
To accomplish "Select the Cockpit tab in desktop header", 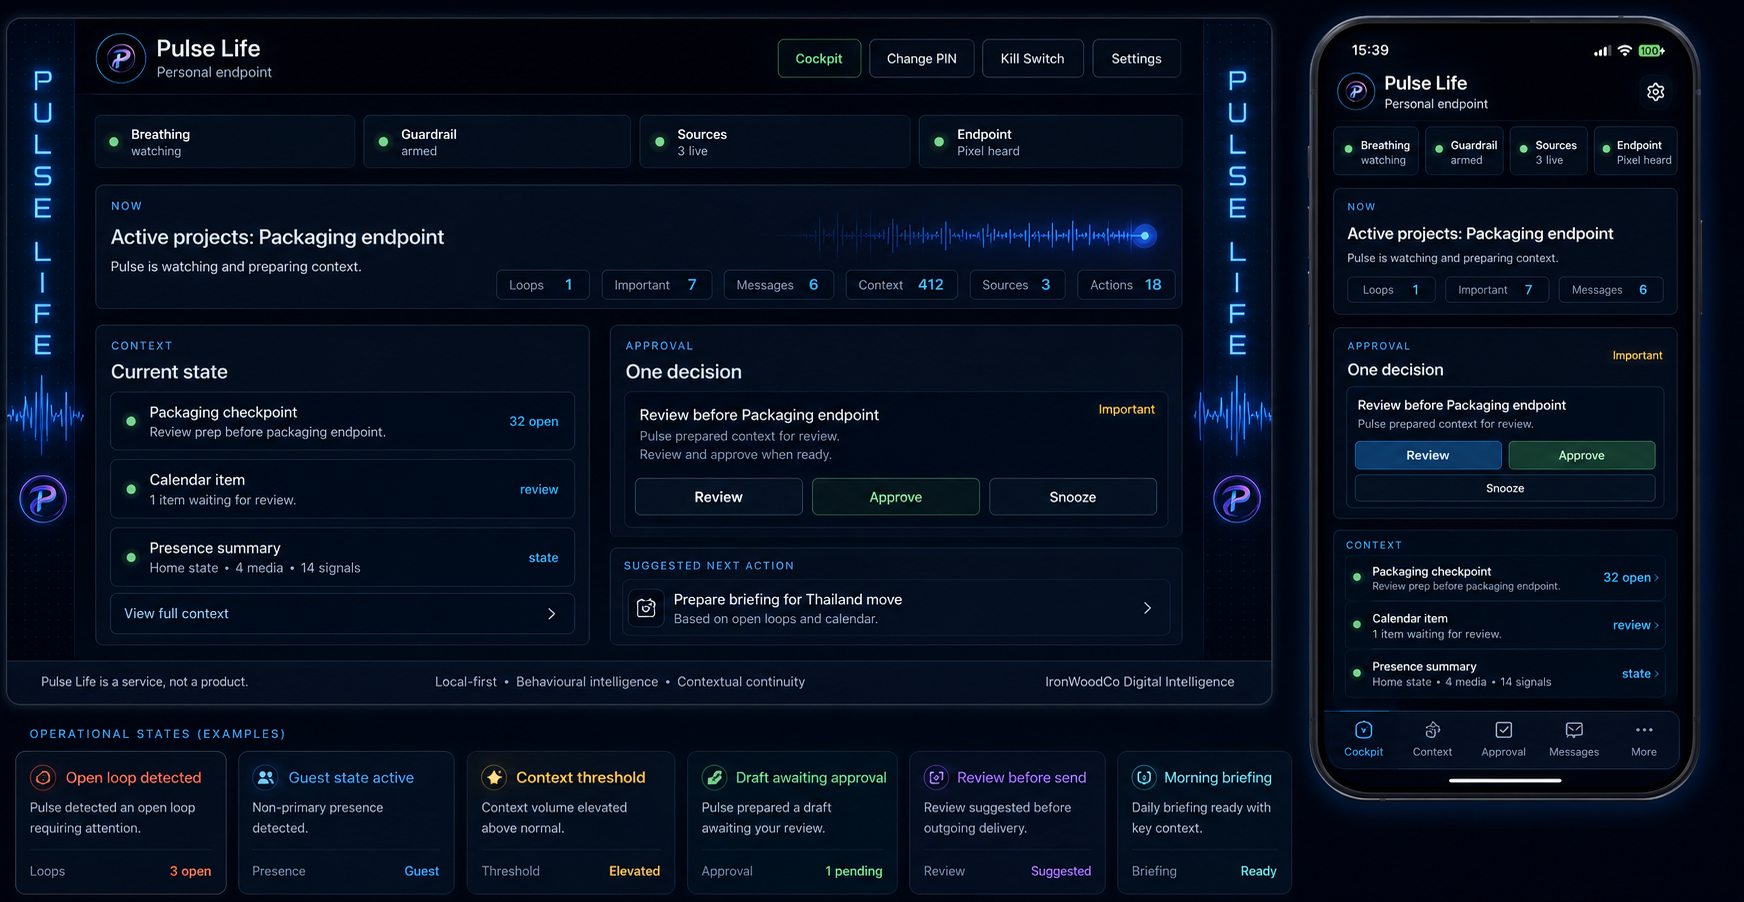I will (x=819, y=58).
